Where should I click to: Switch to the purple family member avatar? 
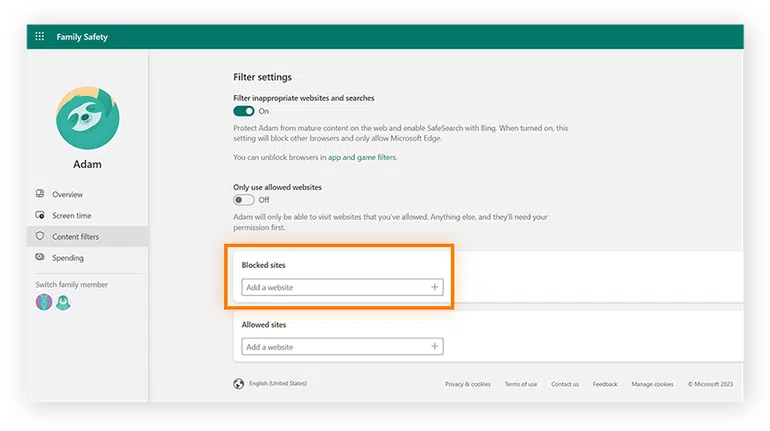43,302
